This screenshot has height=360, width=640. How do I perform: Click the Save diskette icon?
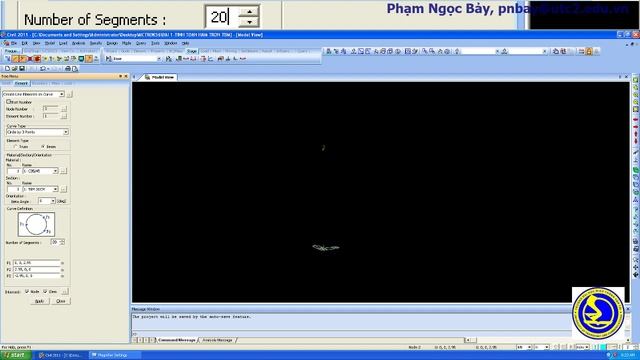pyautogui.click(x=22, y=69)
